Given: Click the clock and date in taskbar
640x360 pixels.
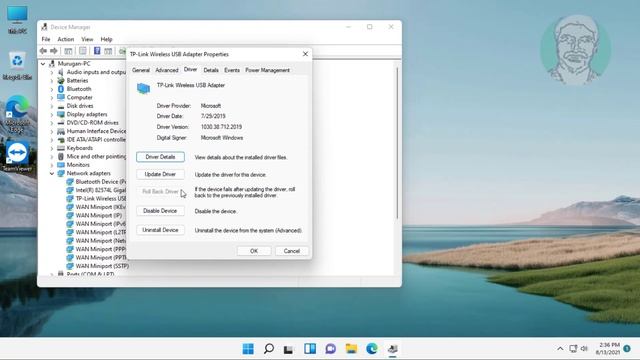Looking at the screenshot, I should point(608,348).
